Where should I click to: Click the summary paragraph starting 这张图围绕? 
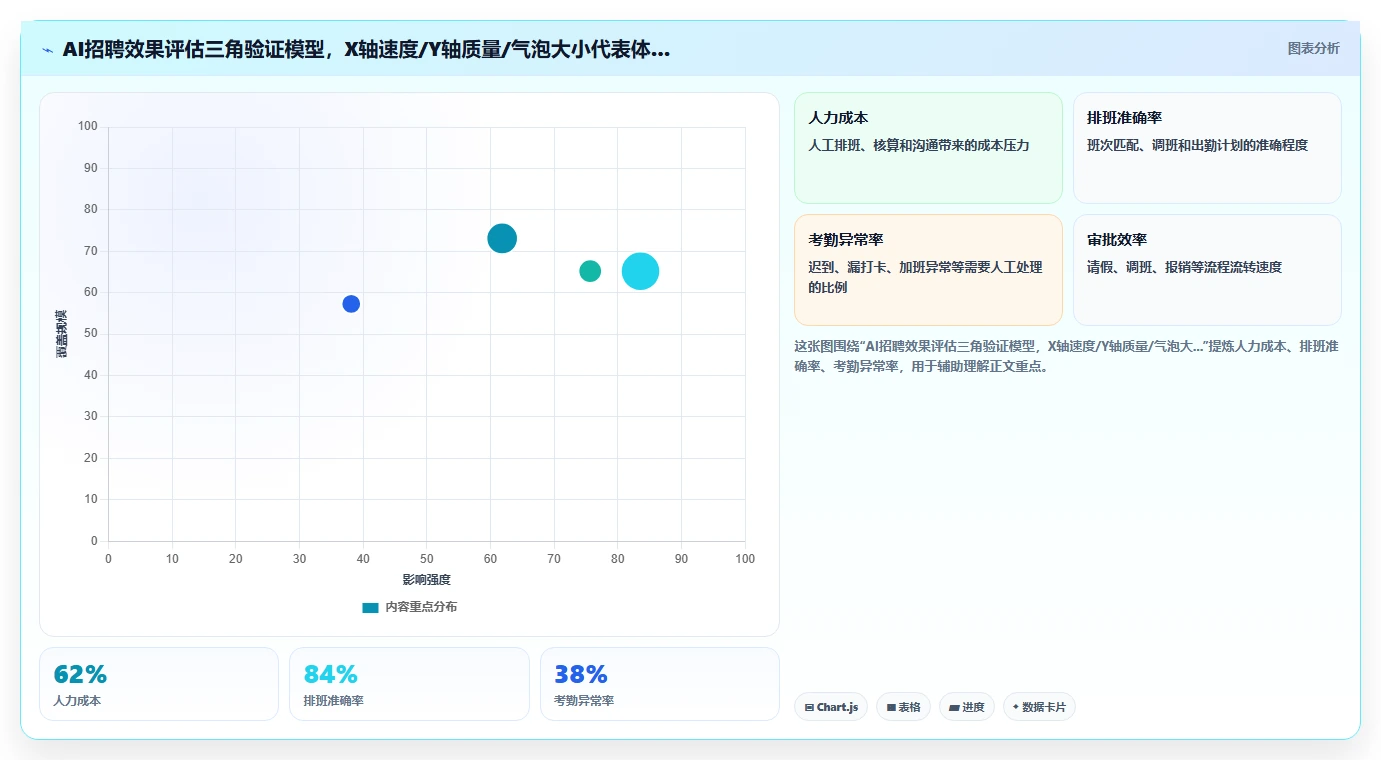tap(1066, 356)
